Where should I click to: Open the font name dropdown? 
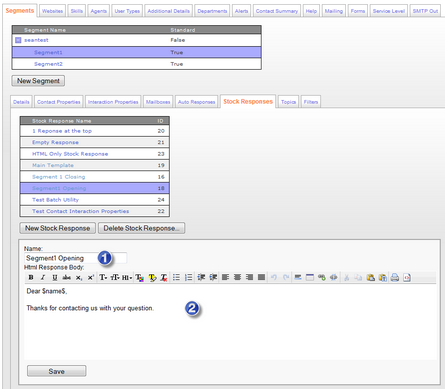(103, 277)
